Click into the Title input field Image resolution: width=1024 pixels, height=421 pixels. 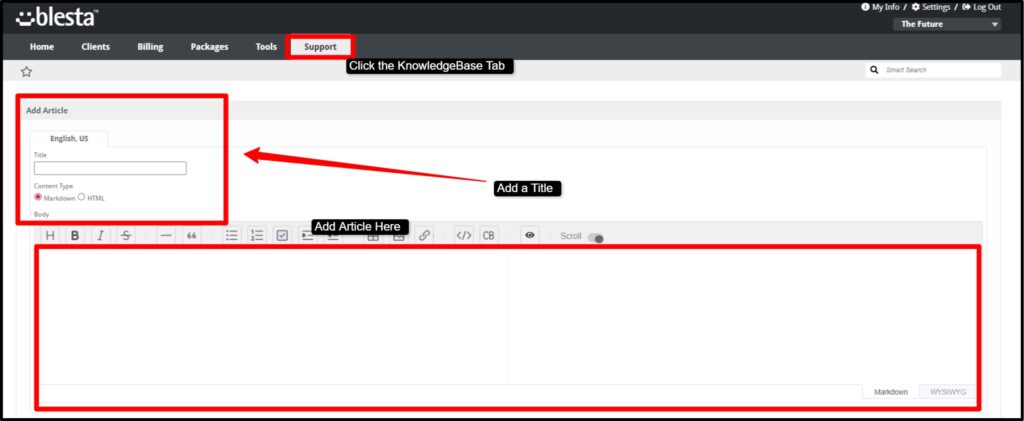point(110,168)
